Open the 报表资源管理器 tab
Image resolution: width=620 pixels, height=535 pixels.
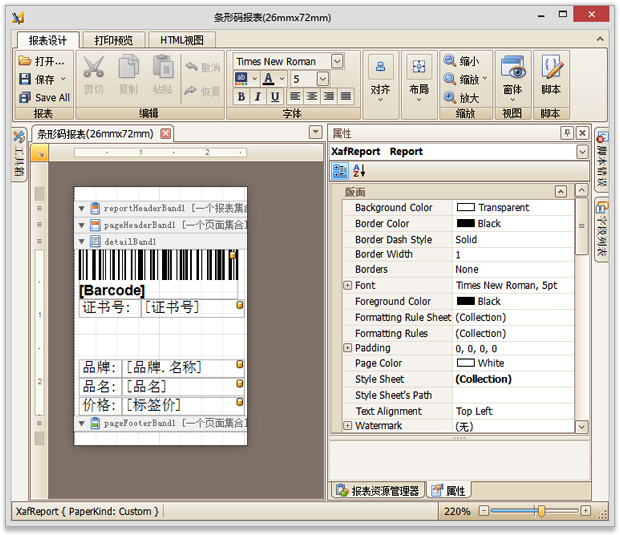tap(378, 490)
